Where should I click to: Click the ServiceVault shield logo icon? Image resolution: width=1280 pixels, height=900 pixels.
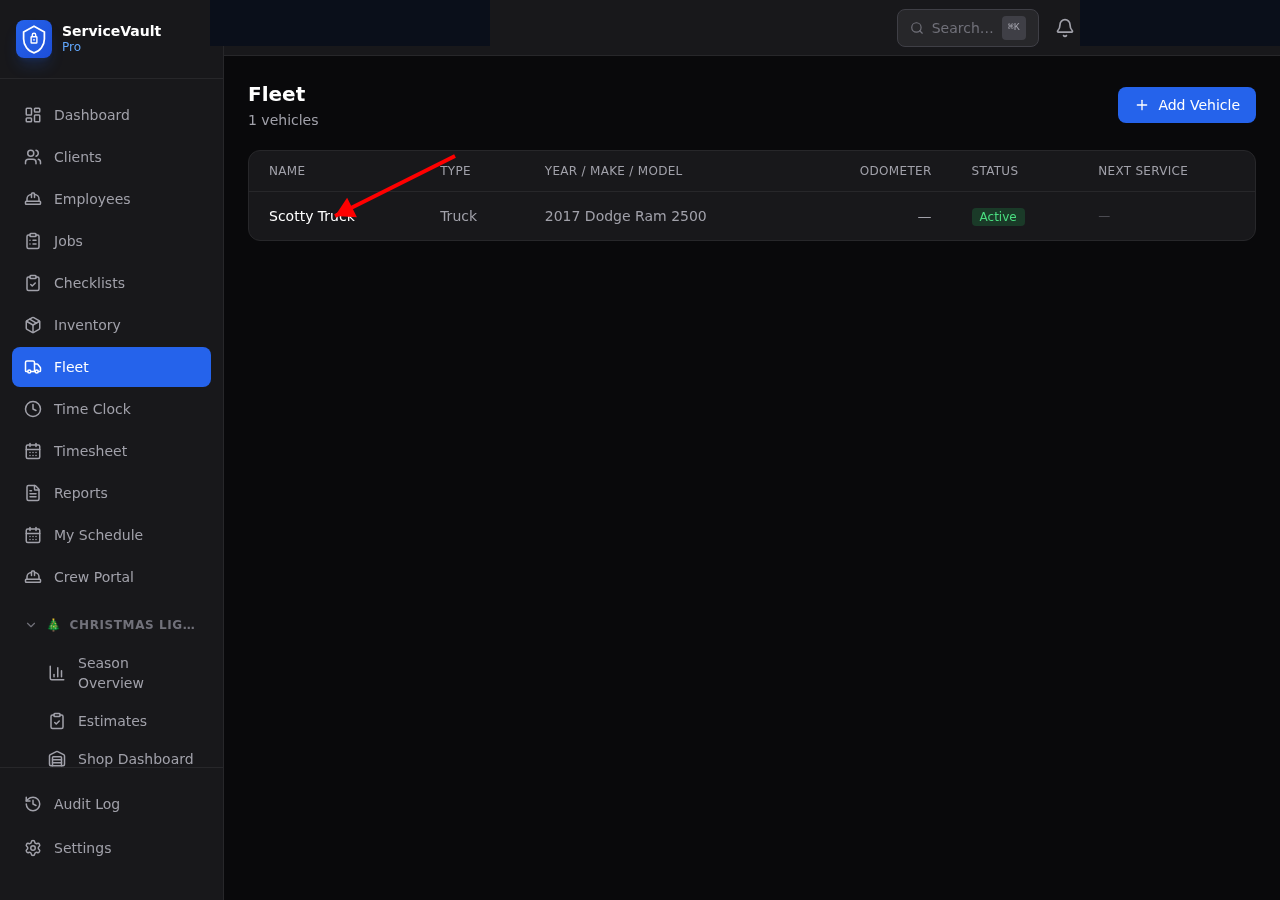click(34, 39)
